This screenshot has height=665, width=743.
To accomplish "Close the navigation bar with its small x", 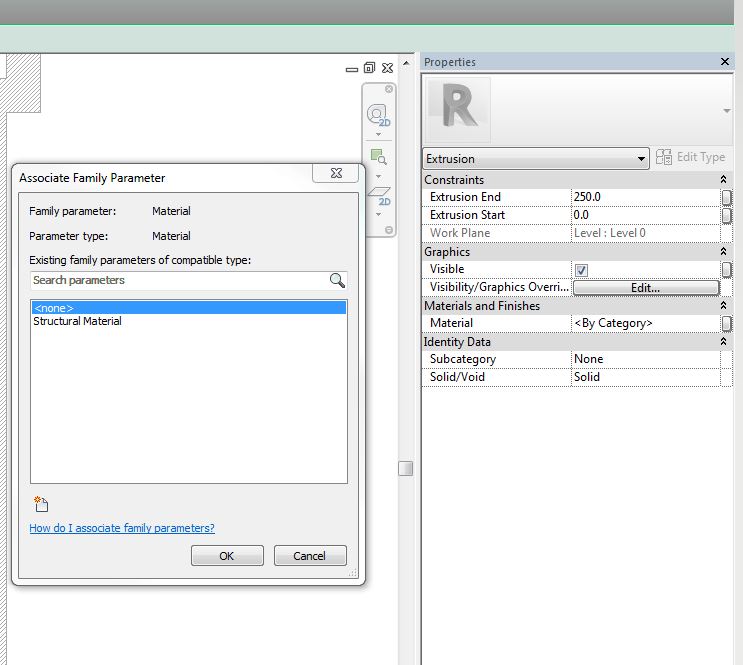I will [x=389, y=89].
